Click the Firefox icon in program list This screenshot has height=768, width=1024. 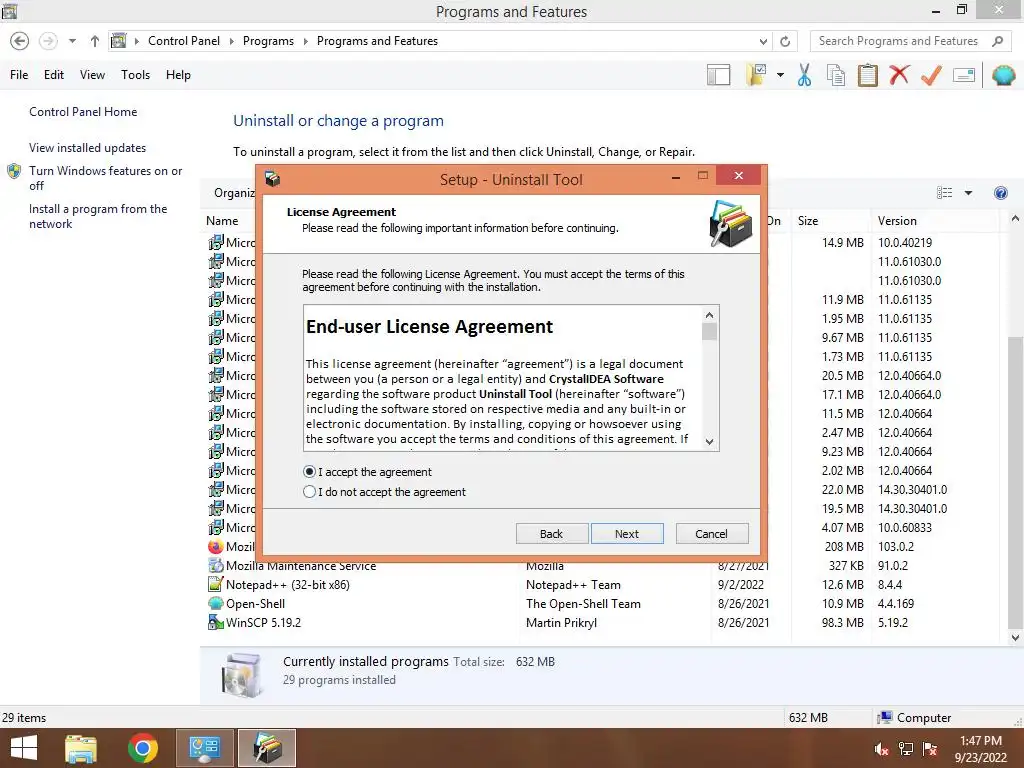[216, 547]
